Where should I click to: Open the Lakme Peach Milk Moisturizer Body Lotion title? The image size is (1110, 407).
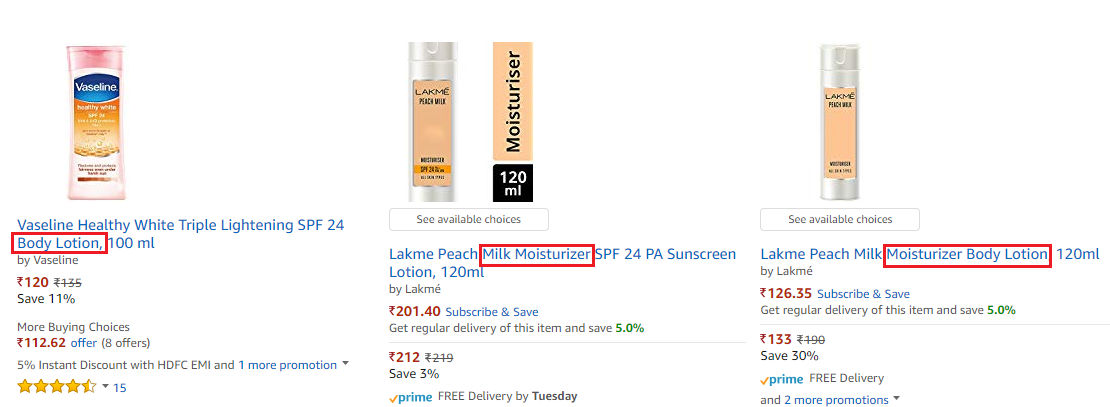tap(929, 254)
